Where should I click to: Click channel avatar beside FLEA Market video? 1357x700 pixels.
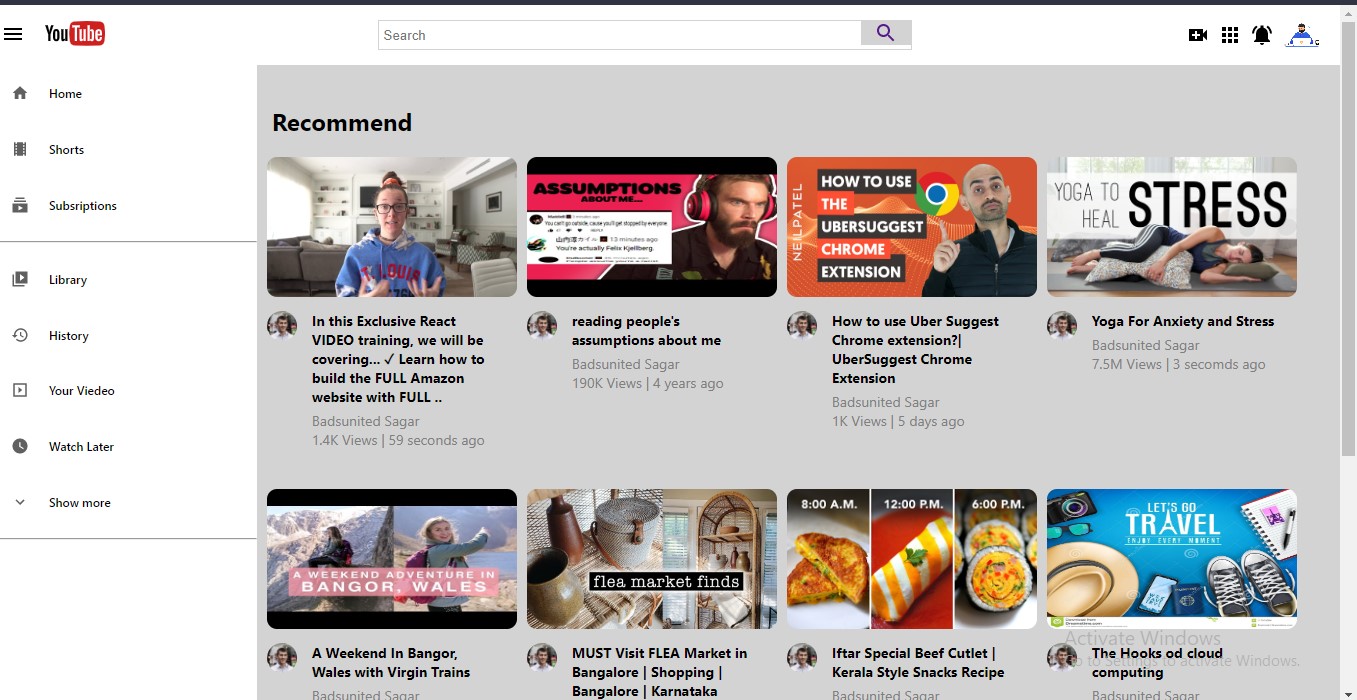pos(542,658)
